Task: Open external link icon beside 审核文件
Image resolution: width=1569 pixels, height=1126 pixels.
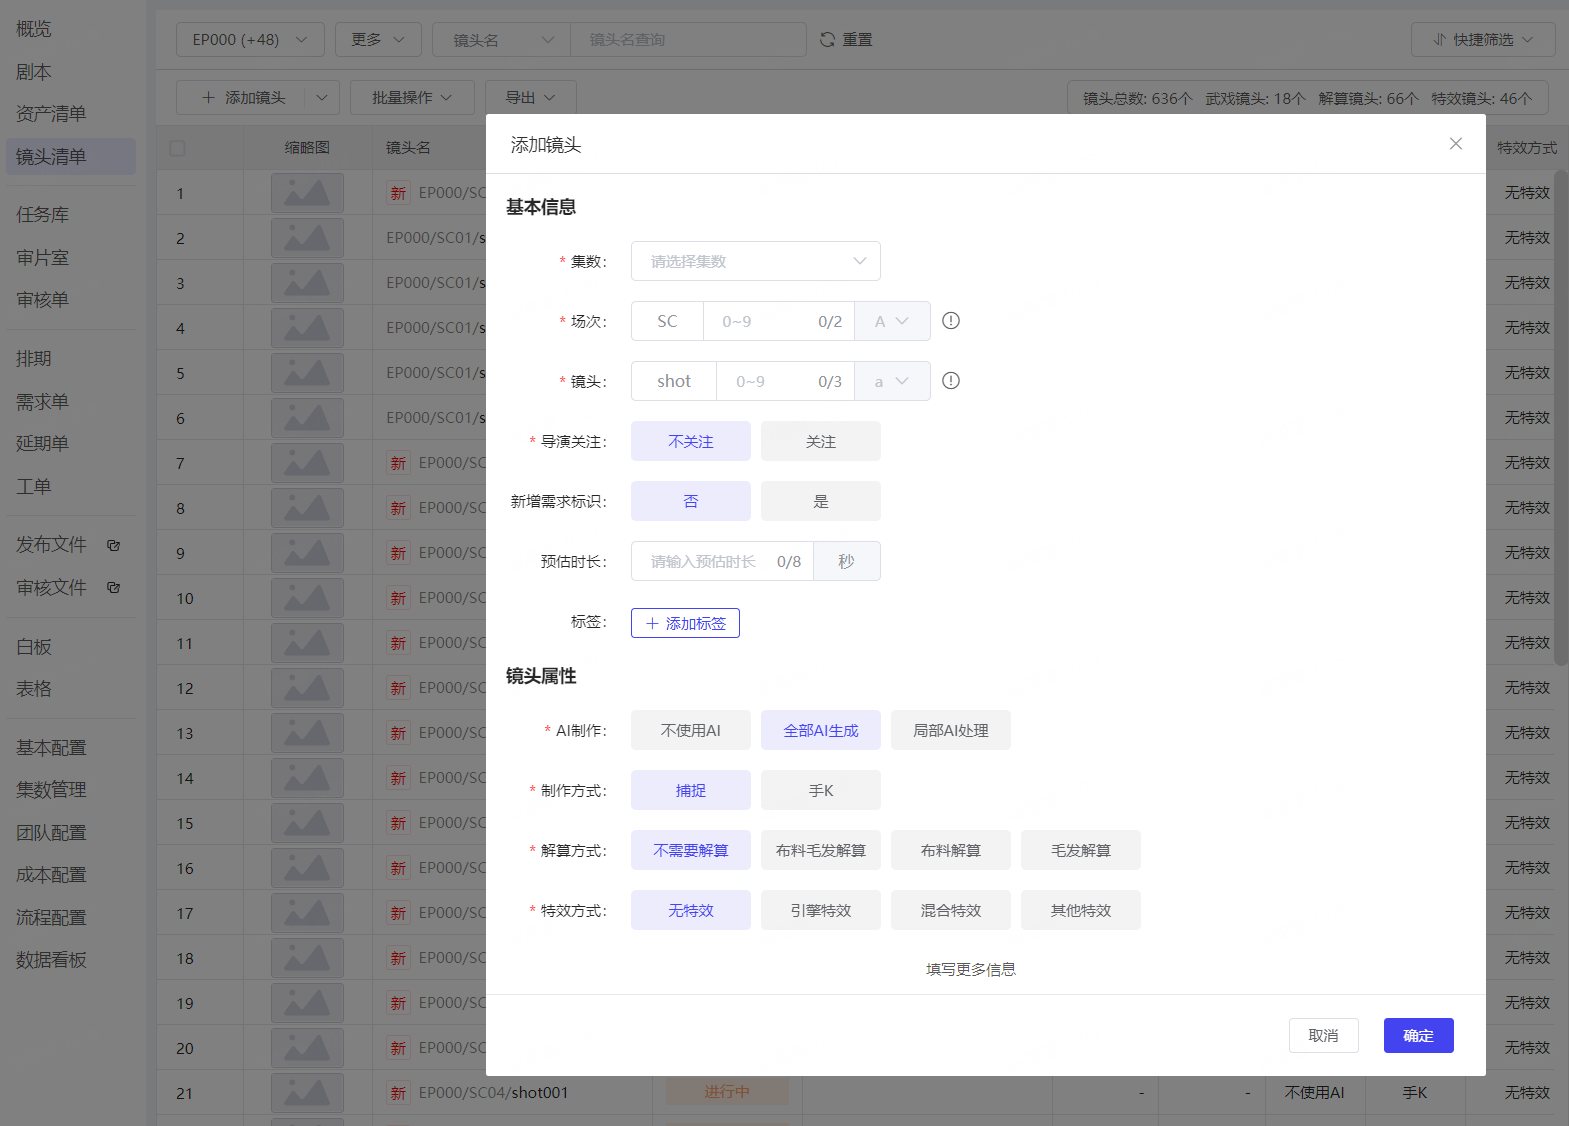Action: [113, 588]
